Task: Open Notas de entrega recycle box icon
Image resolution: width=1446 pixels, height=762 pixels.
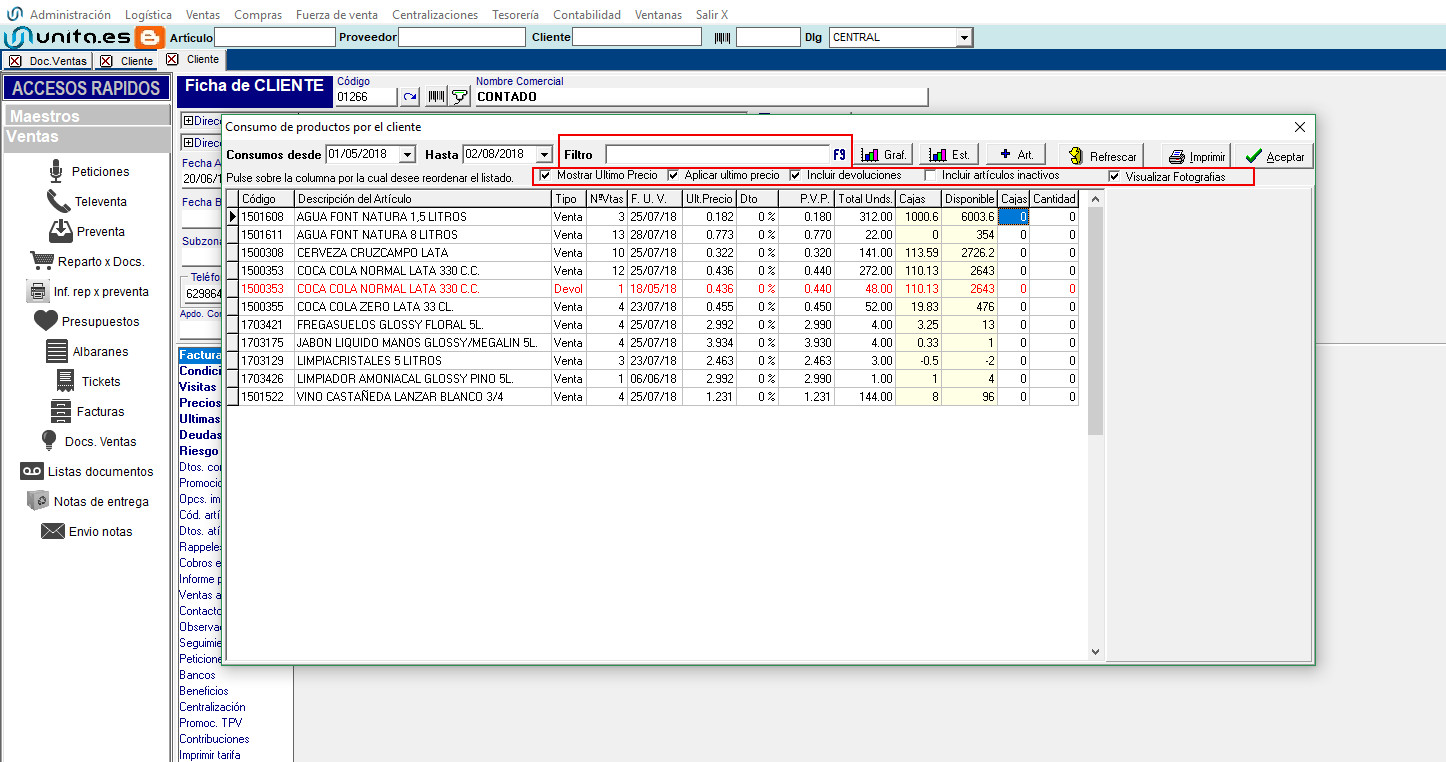Action: coord(37,501)
